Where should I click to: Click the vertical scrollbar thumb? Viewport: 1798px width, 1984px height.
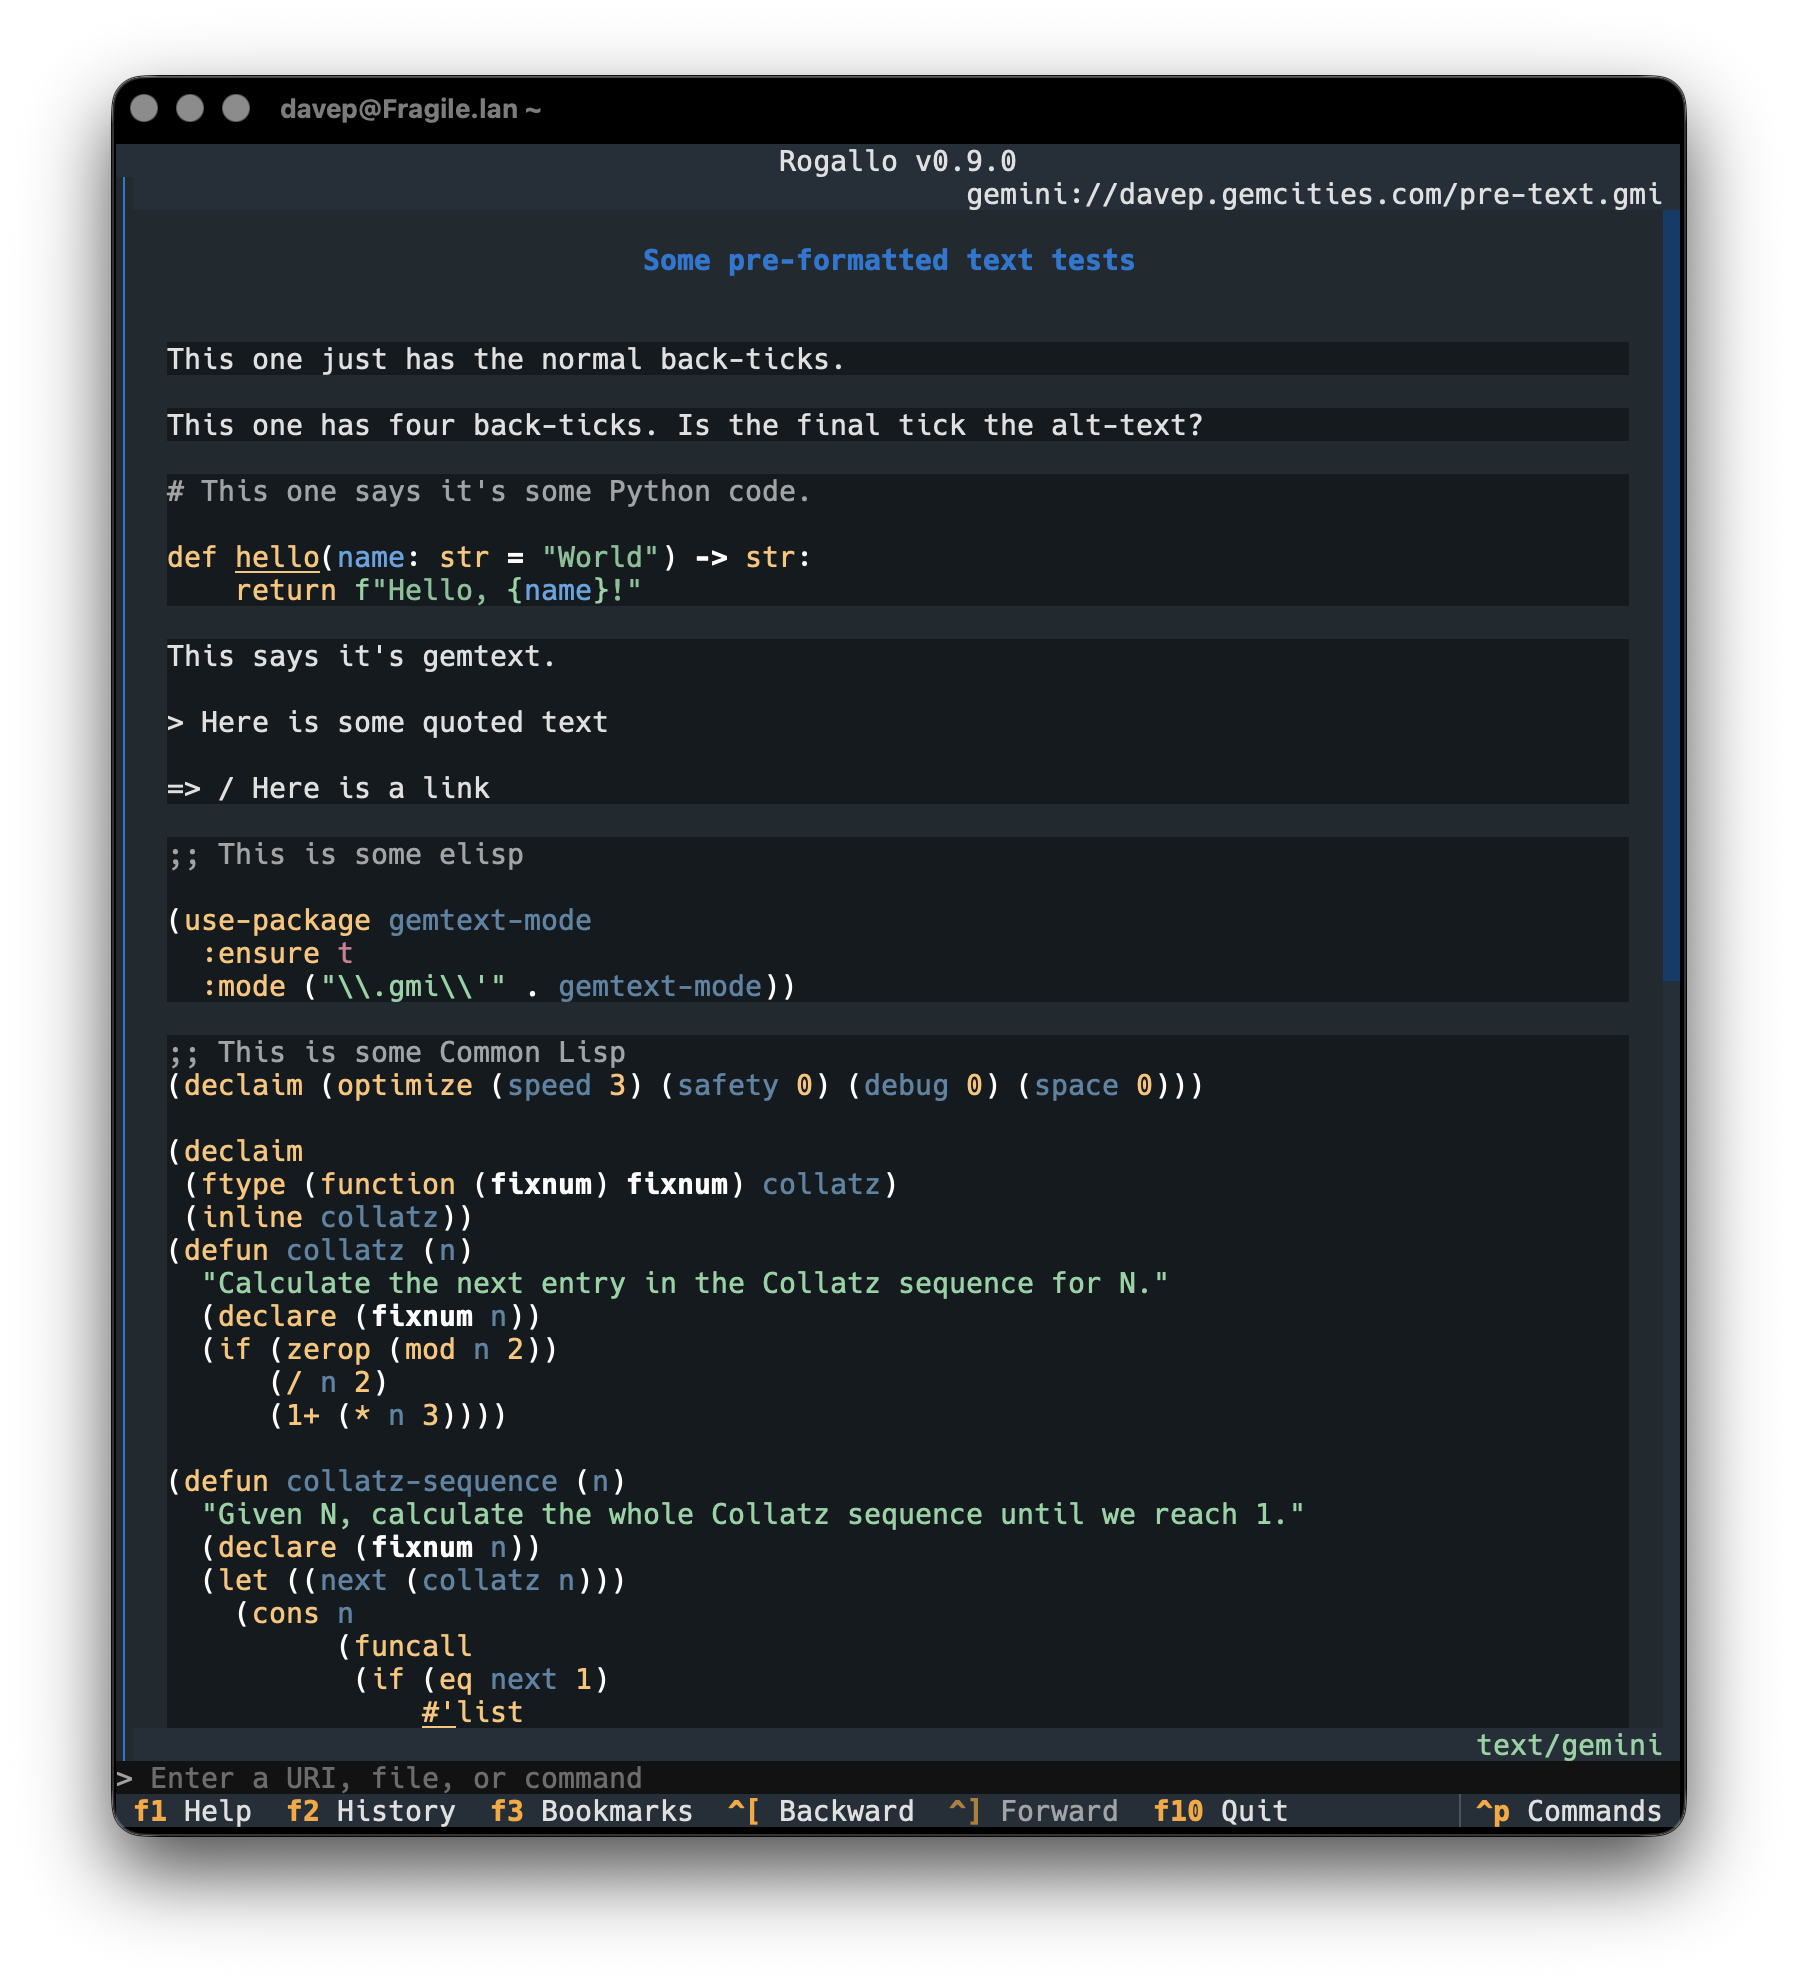click(x=1671, y=594)
